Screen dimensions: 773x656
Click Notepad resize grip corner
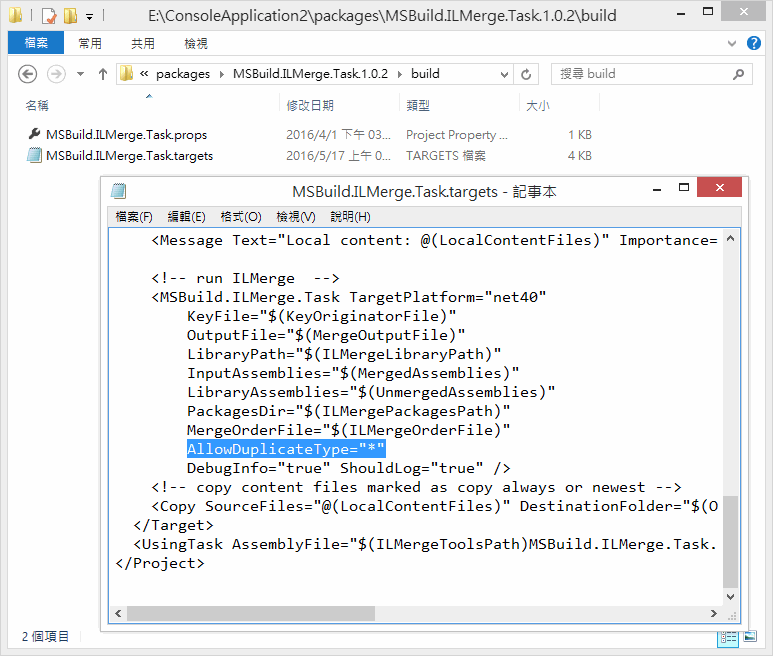coord(732,616)
